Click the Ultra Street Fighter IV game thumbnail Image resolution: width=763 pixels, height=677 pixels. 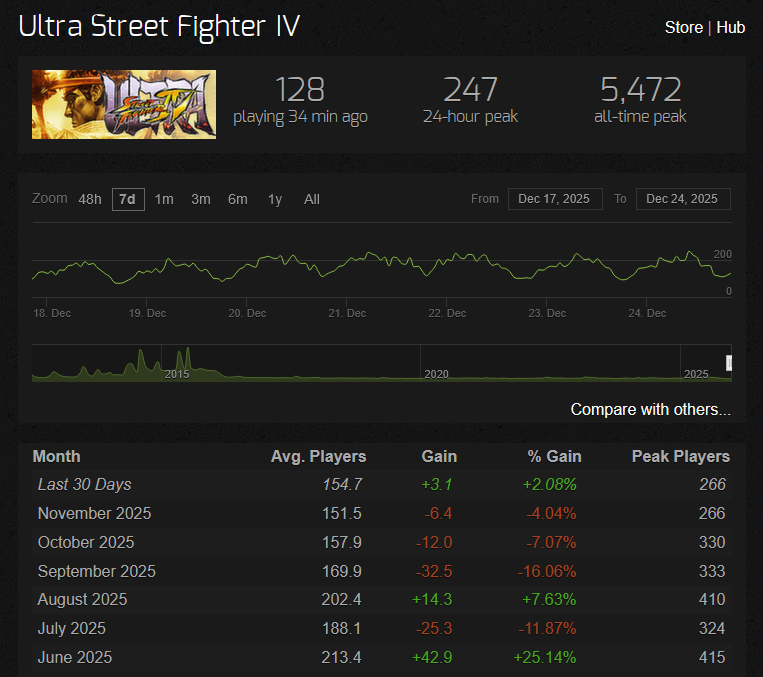click(124, 104)
